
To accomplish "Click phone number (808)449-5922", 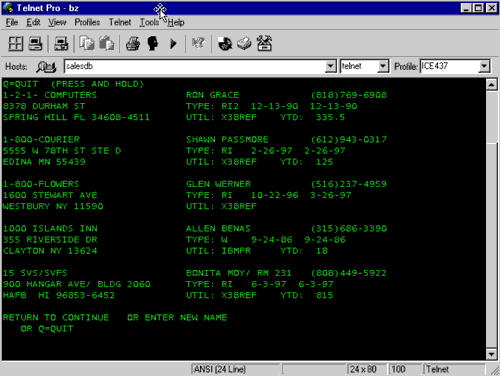I will (x=349, y=273).
